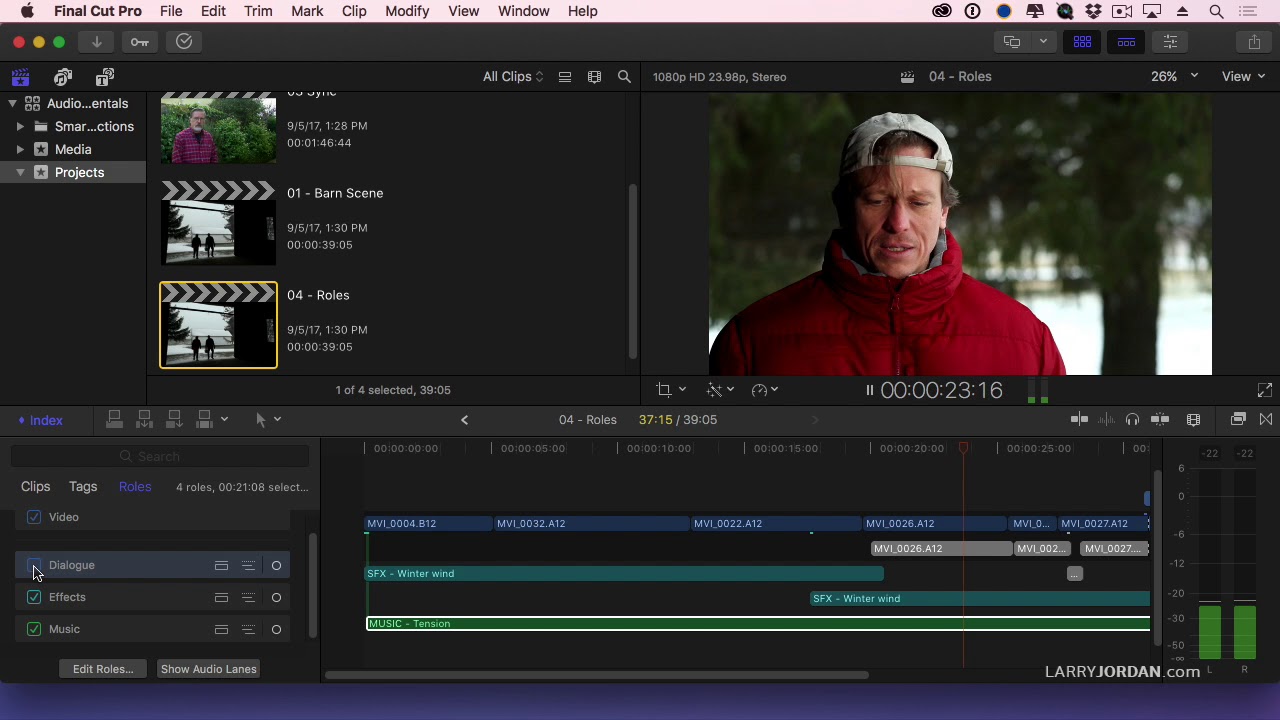Click the macOS Spotlight search icon
The width and height of the screenshot is (1280, 720).
tap(1216, 11)
